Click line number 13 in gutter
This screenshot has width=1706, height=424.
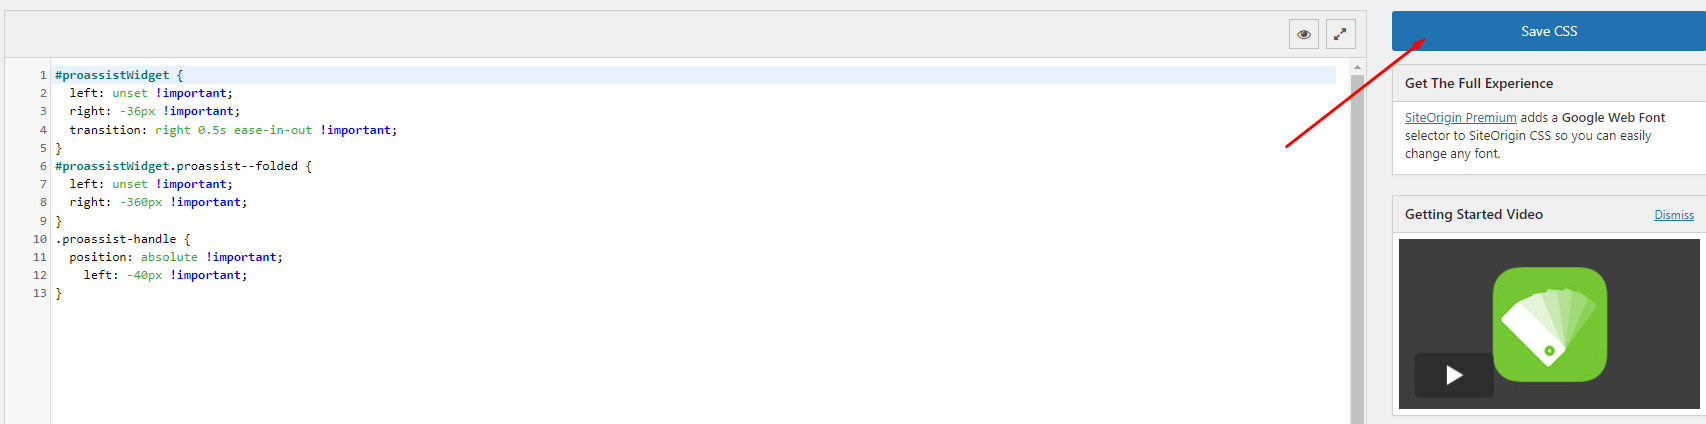click(40, 294)
